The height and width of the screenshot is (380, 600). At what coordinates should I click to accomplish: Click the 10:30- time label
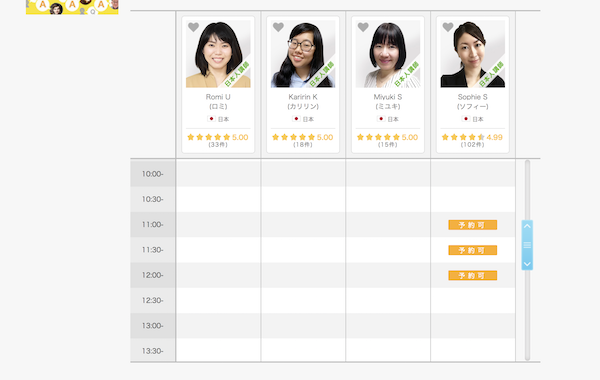pyautogui.click(x=153, y=199)
